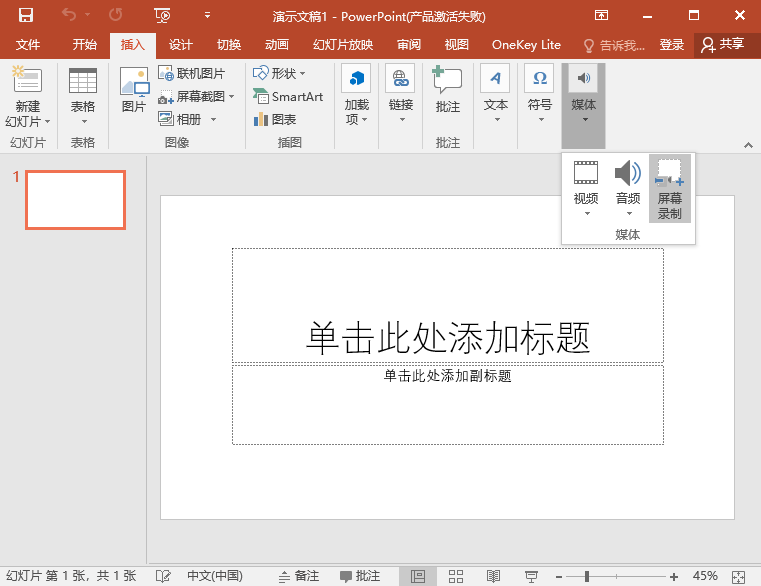The height and width of the screenshot is (586, 761).
Task: Collapse the 媒体 media dropdown button
Action: pyautogui.click(x=583, y=105)
